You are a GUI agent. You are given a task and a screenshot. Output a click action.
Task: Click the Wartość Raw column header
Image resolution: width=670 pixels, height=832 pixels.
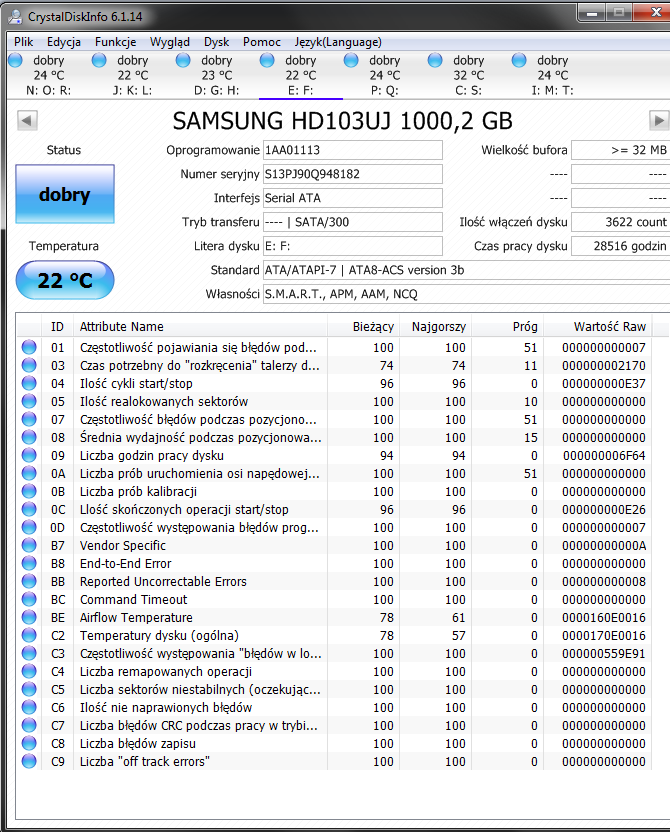pyautogui.click(x=598, y=326)
